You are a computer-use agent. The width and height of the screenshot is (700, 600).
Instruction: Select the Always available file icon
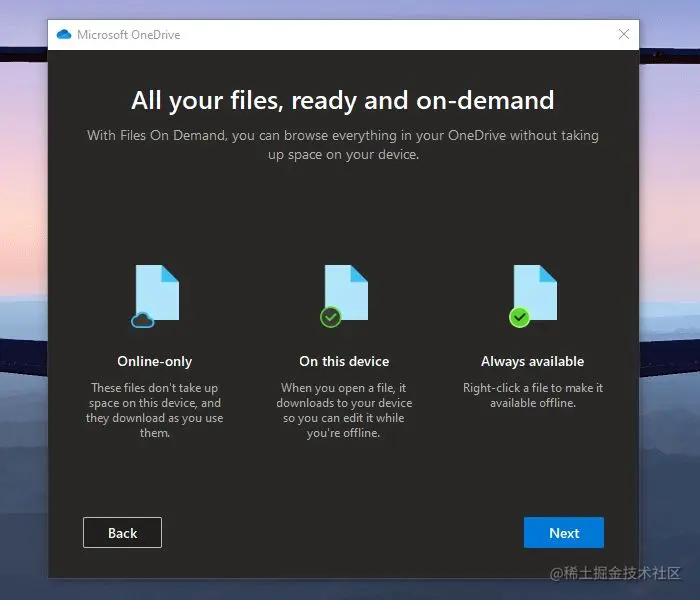point(533,296)
